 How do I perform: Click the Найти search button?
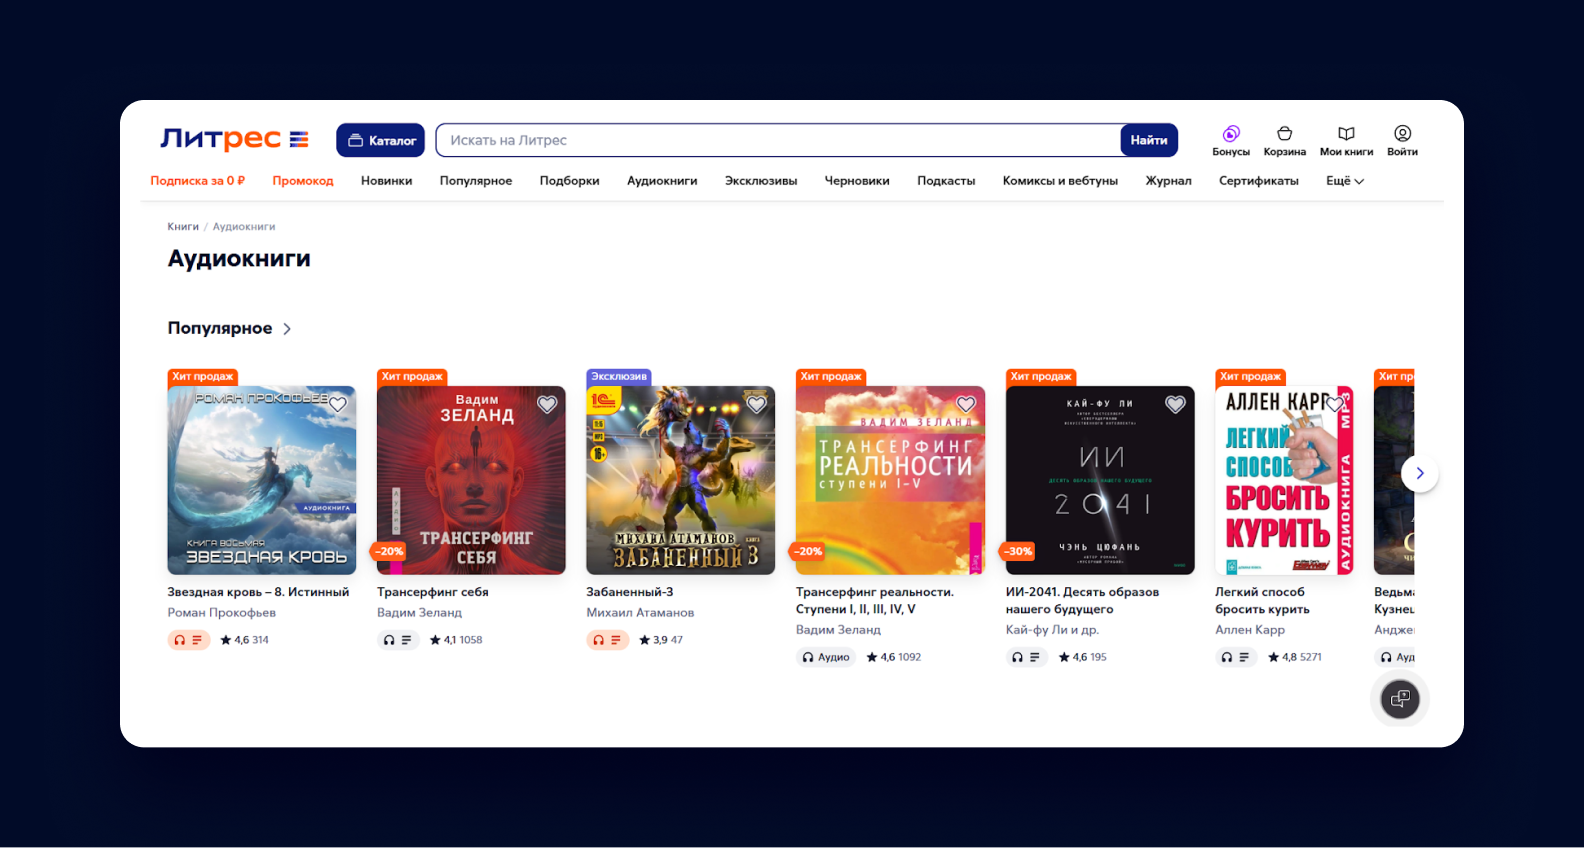[x=1149, y=140]
